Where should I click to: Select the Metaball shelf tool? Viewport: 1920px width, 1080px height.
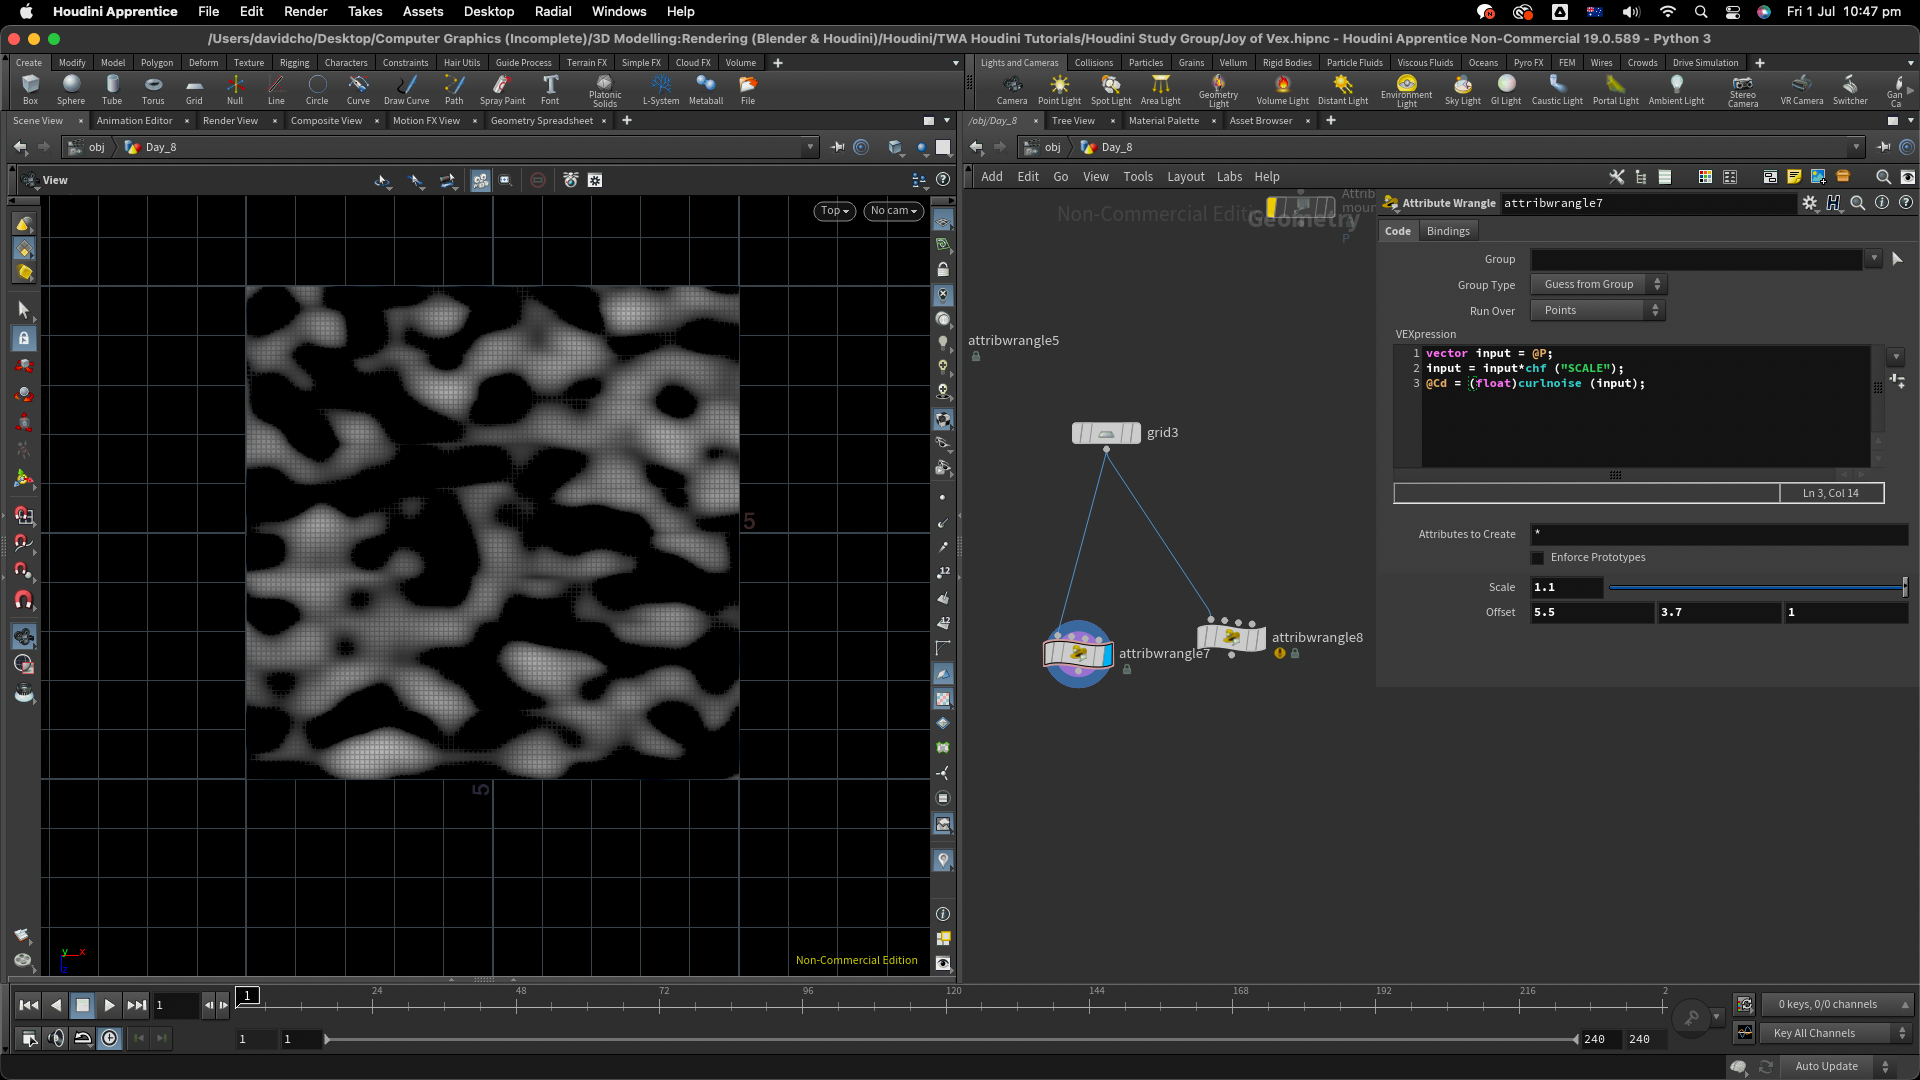[705, 88]
